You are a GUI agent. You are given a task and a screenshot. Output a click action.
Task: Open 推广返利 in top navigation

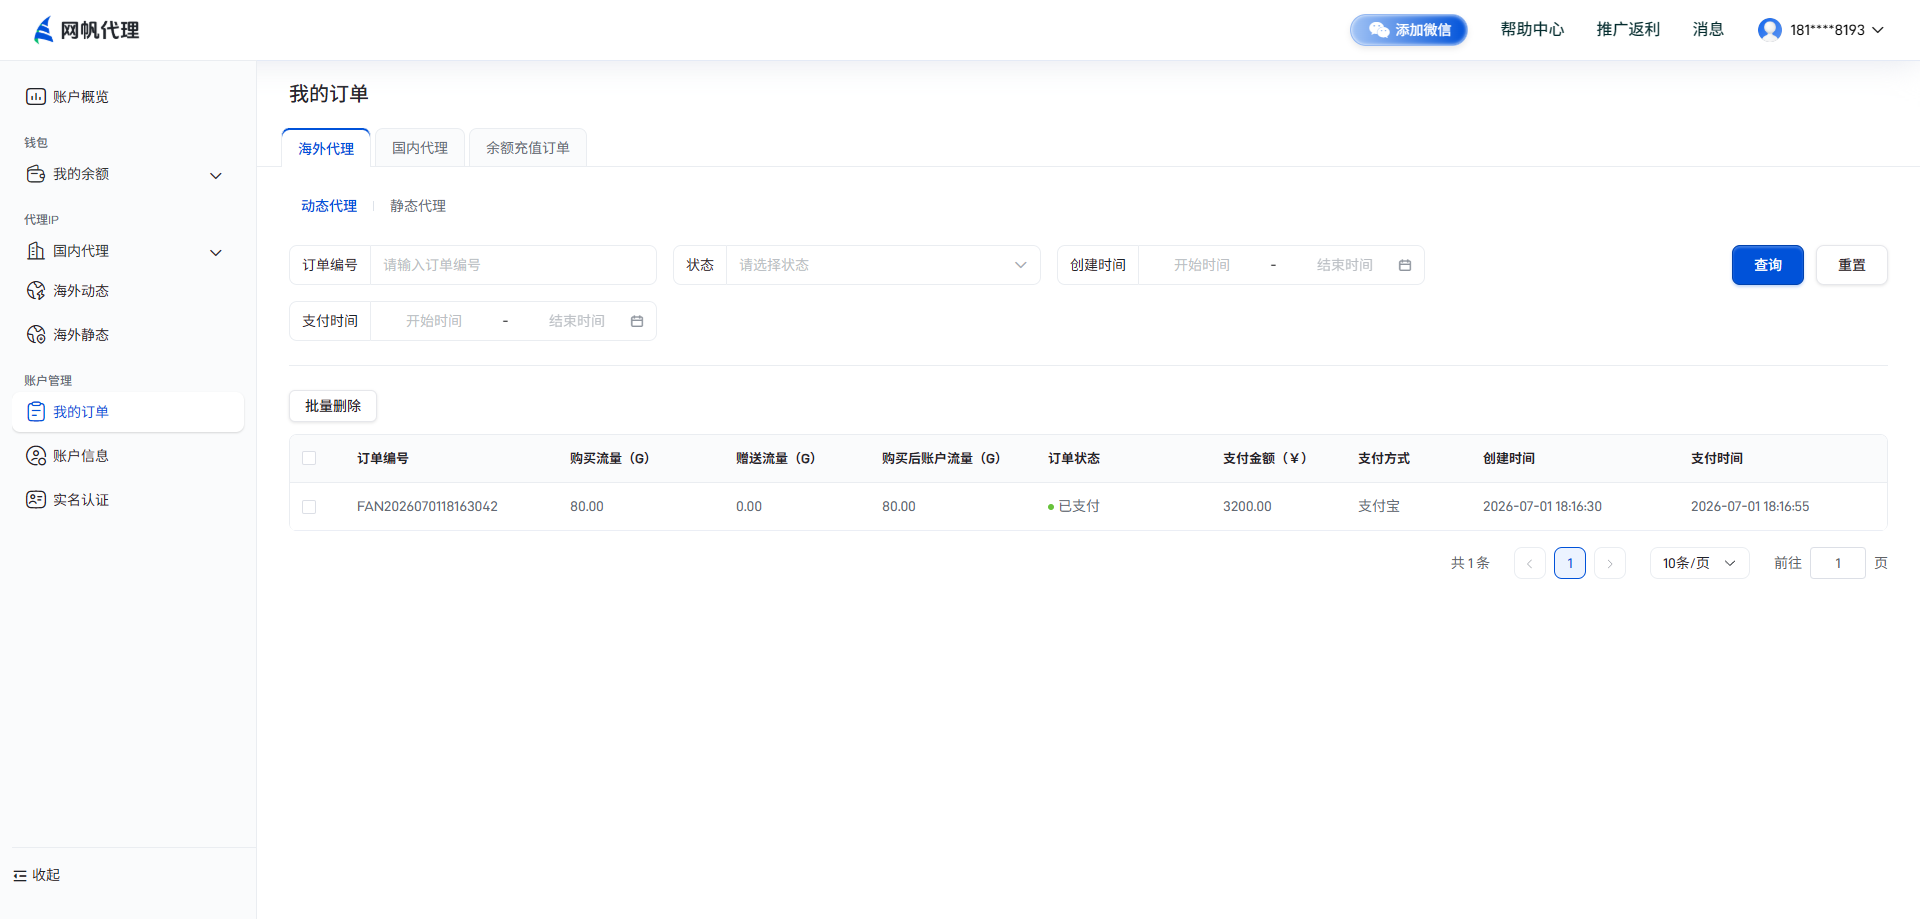click(1628, 30)
